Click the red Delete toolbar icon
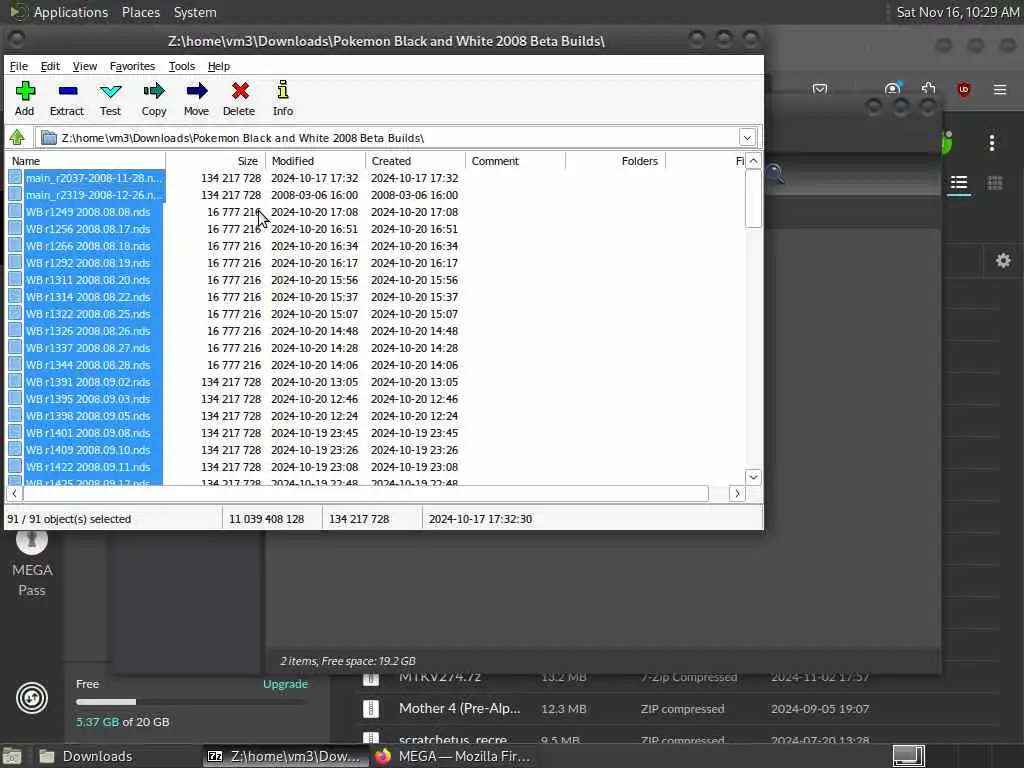Screen dimensions: 1024x768 pos(239,98)
